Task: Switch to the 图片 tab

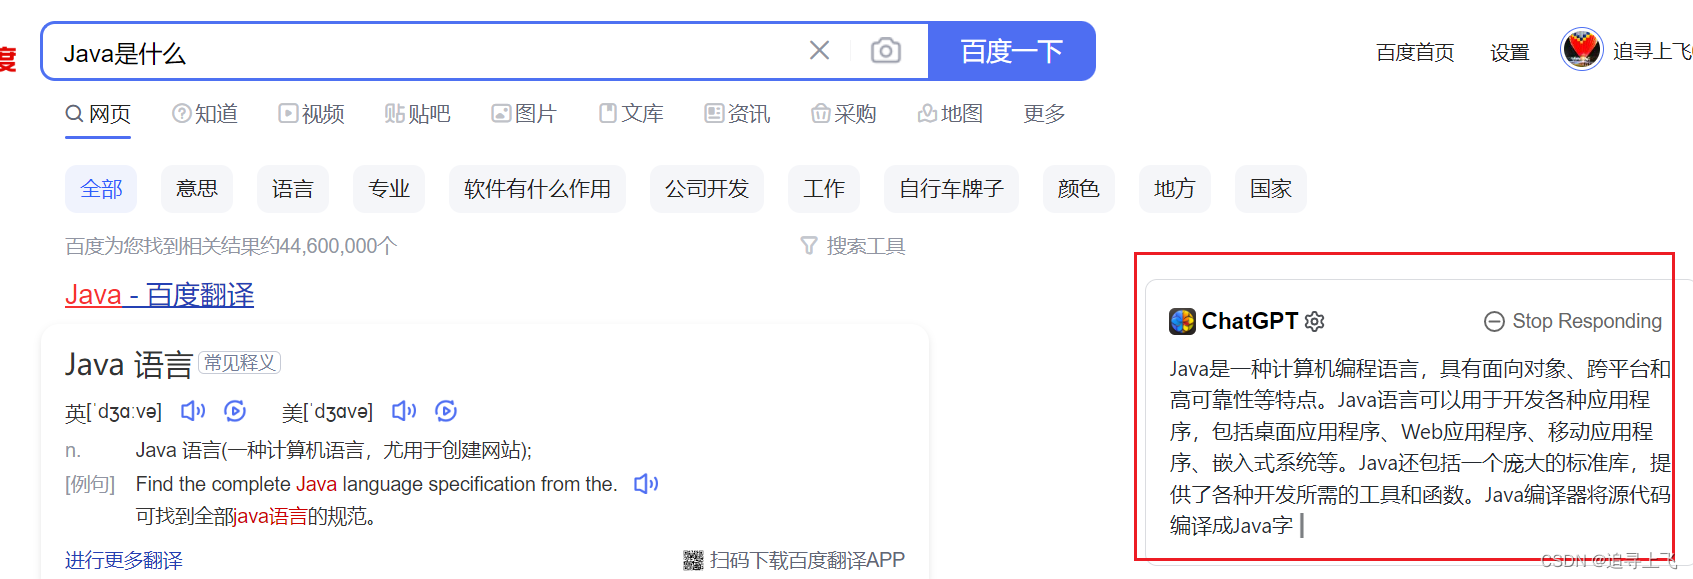Action: coord(523,114)
